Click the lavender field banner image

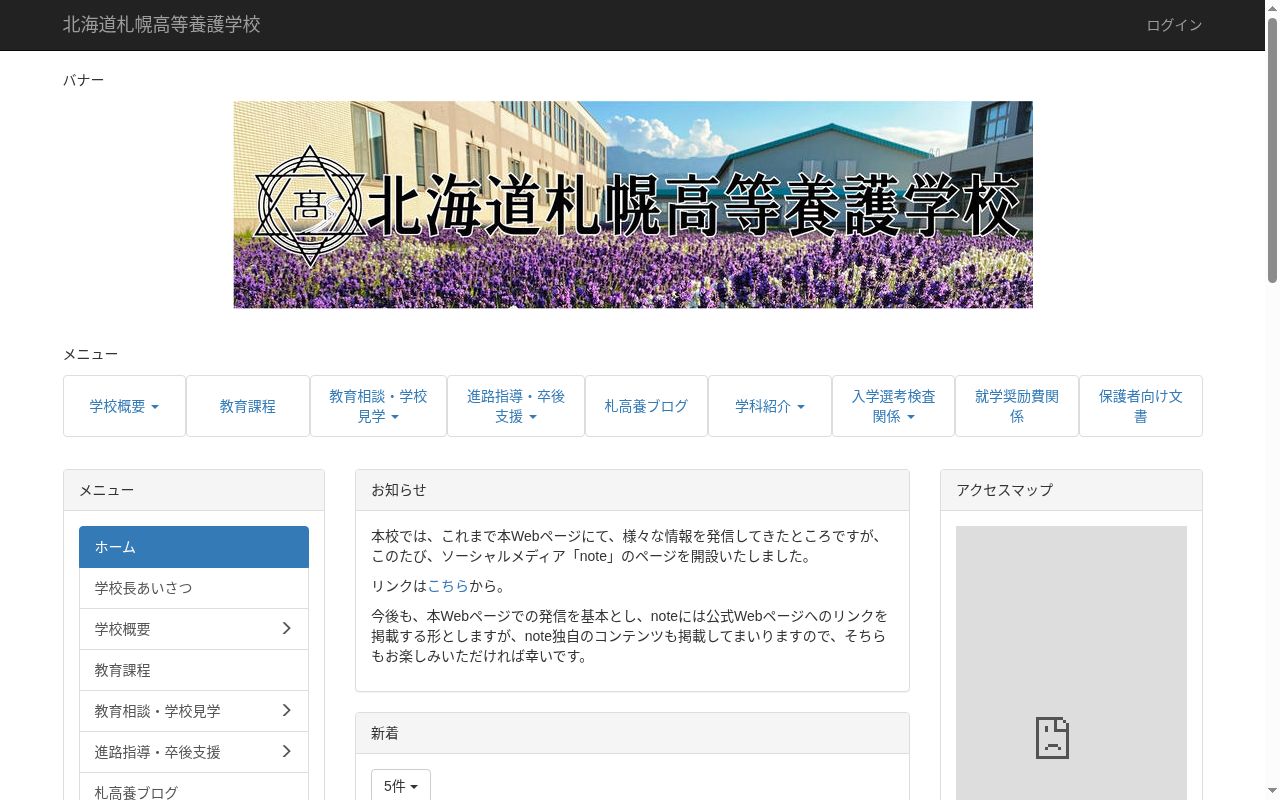633,204
